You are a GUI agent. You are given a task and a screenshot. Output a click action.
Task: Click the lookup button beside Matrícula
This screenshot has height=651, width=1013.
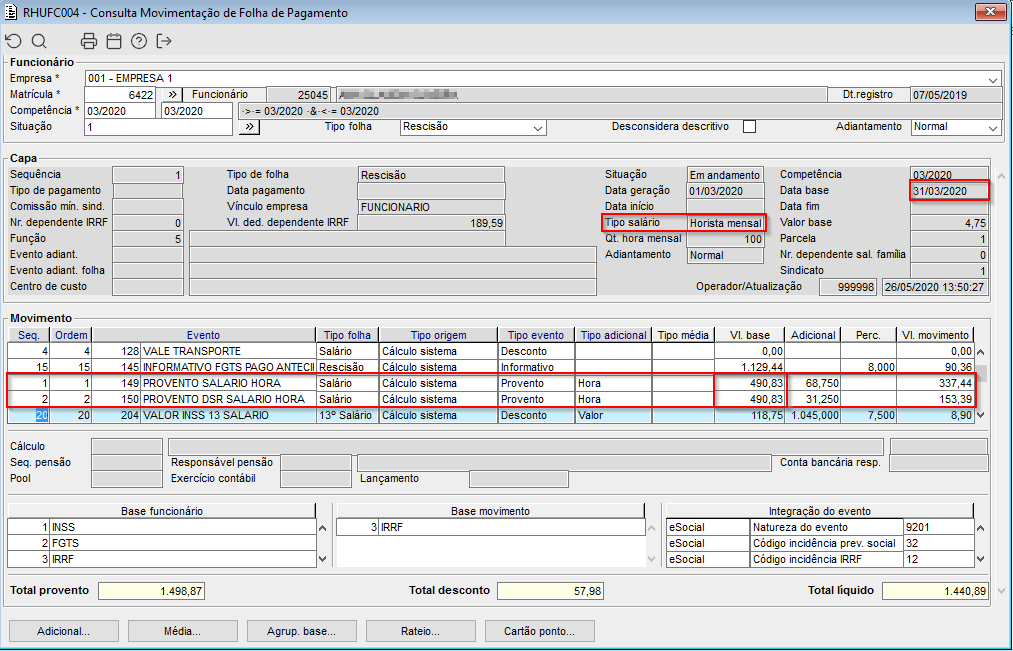pyautogui.click(x=171, y=95)
